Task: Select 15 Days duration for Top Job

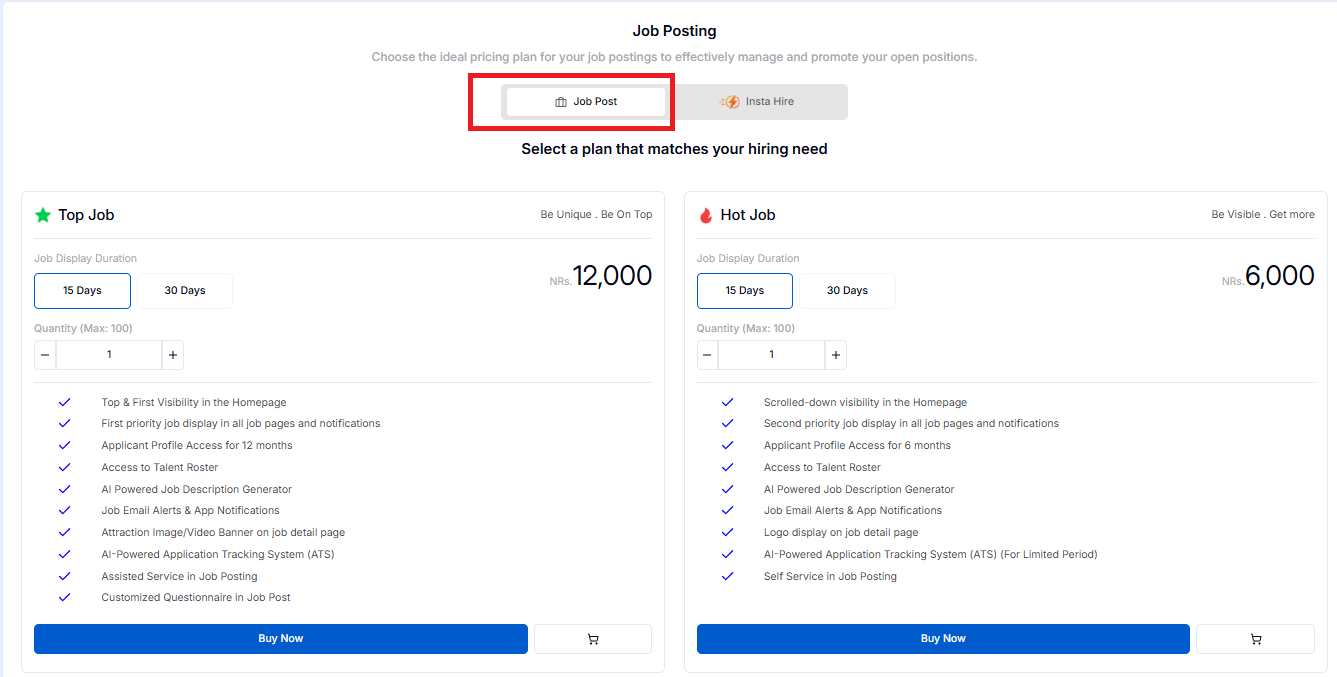Action: 82,291
